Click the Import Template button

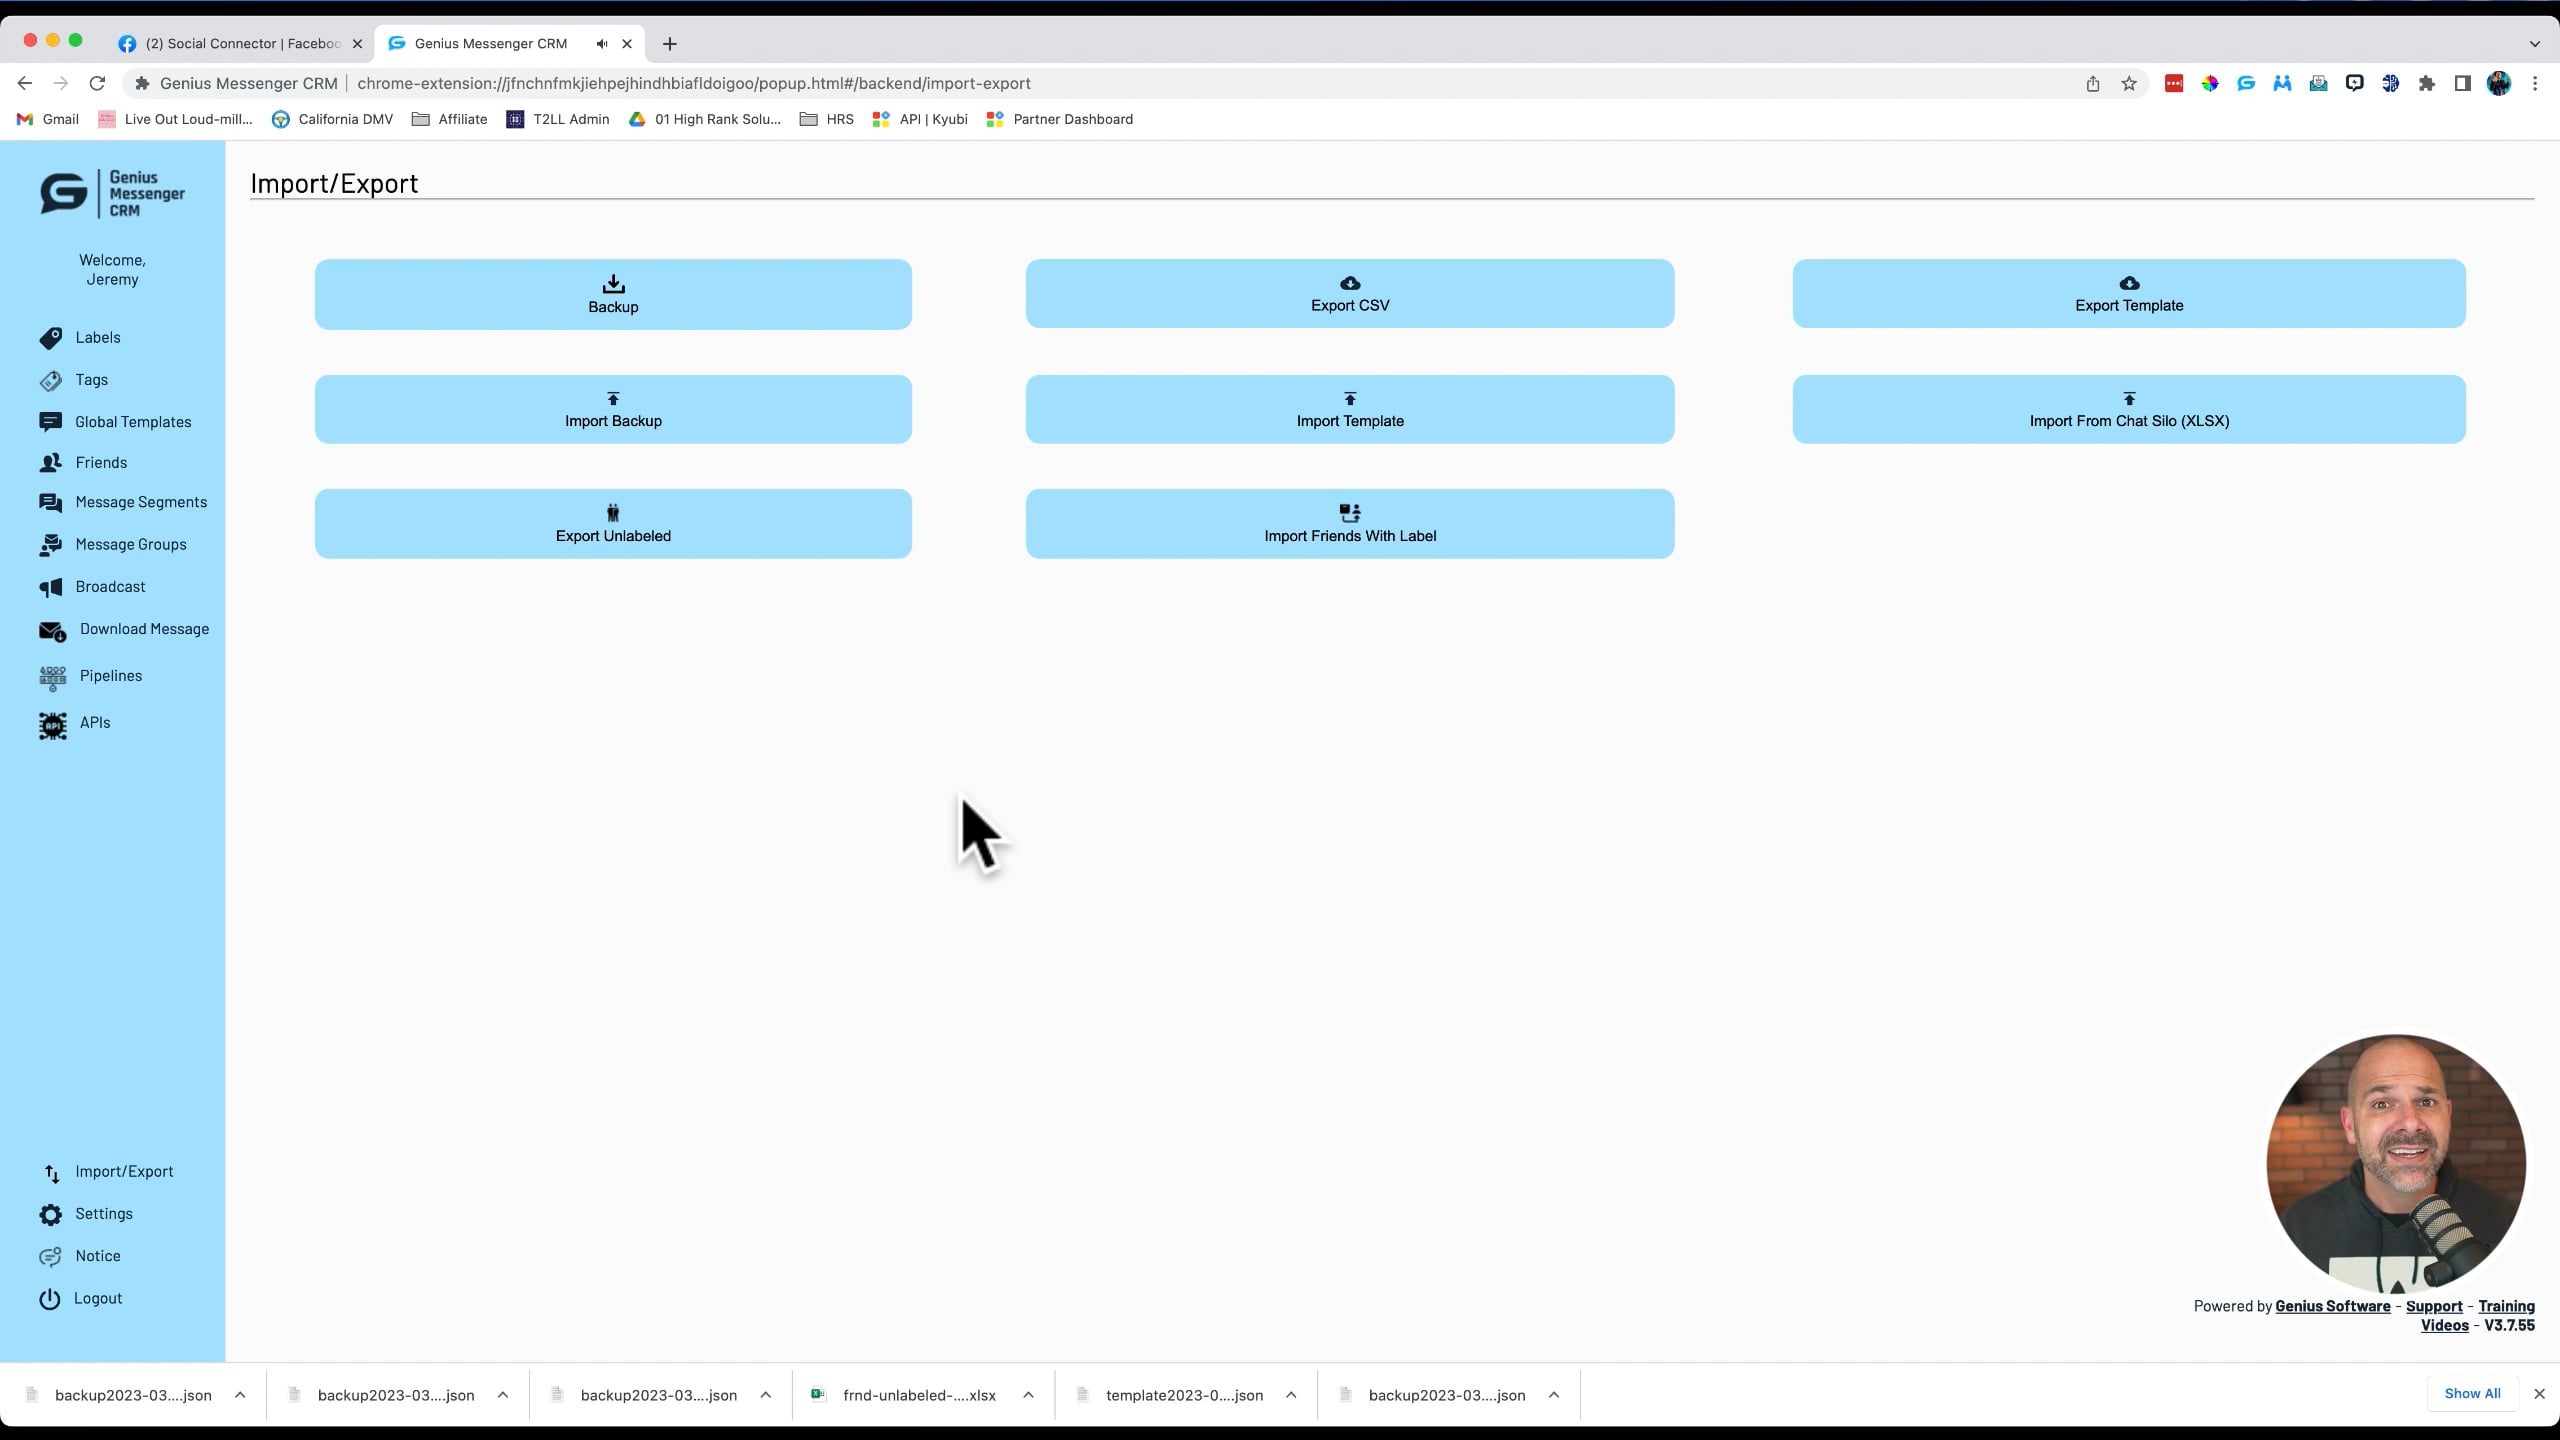(1350, 410)
